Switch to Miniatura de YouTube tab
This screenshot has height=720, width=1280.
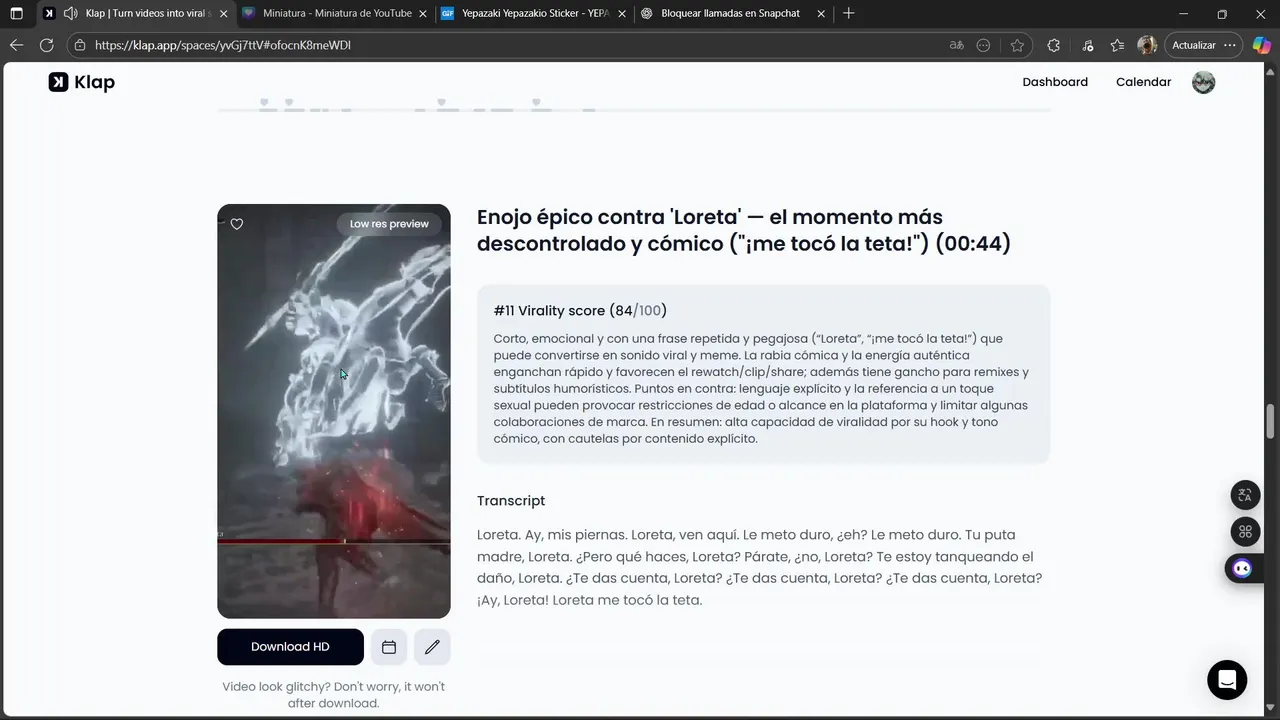click(x=335, y=13)
